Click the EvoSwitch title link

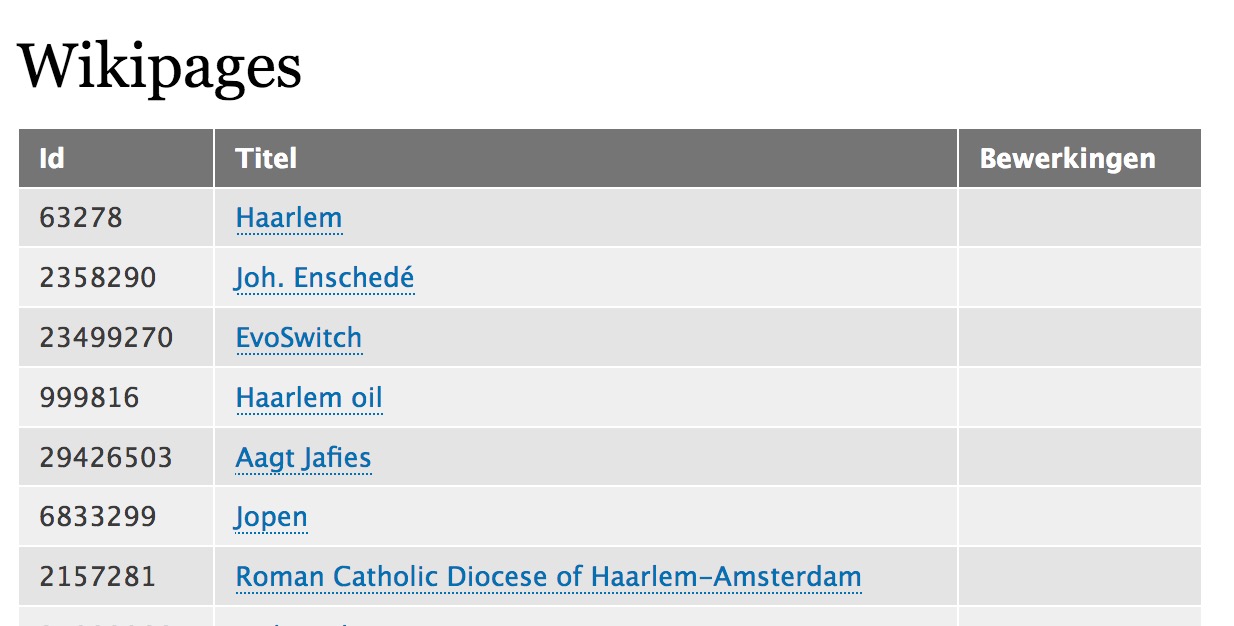pos(298,338)
